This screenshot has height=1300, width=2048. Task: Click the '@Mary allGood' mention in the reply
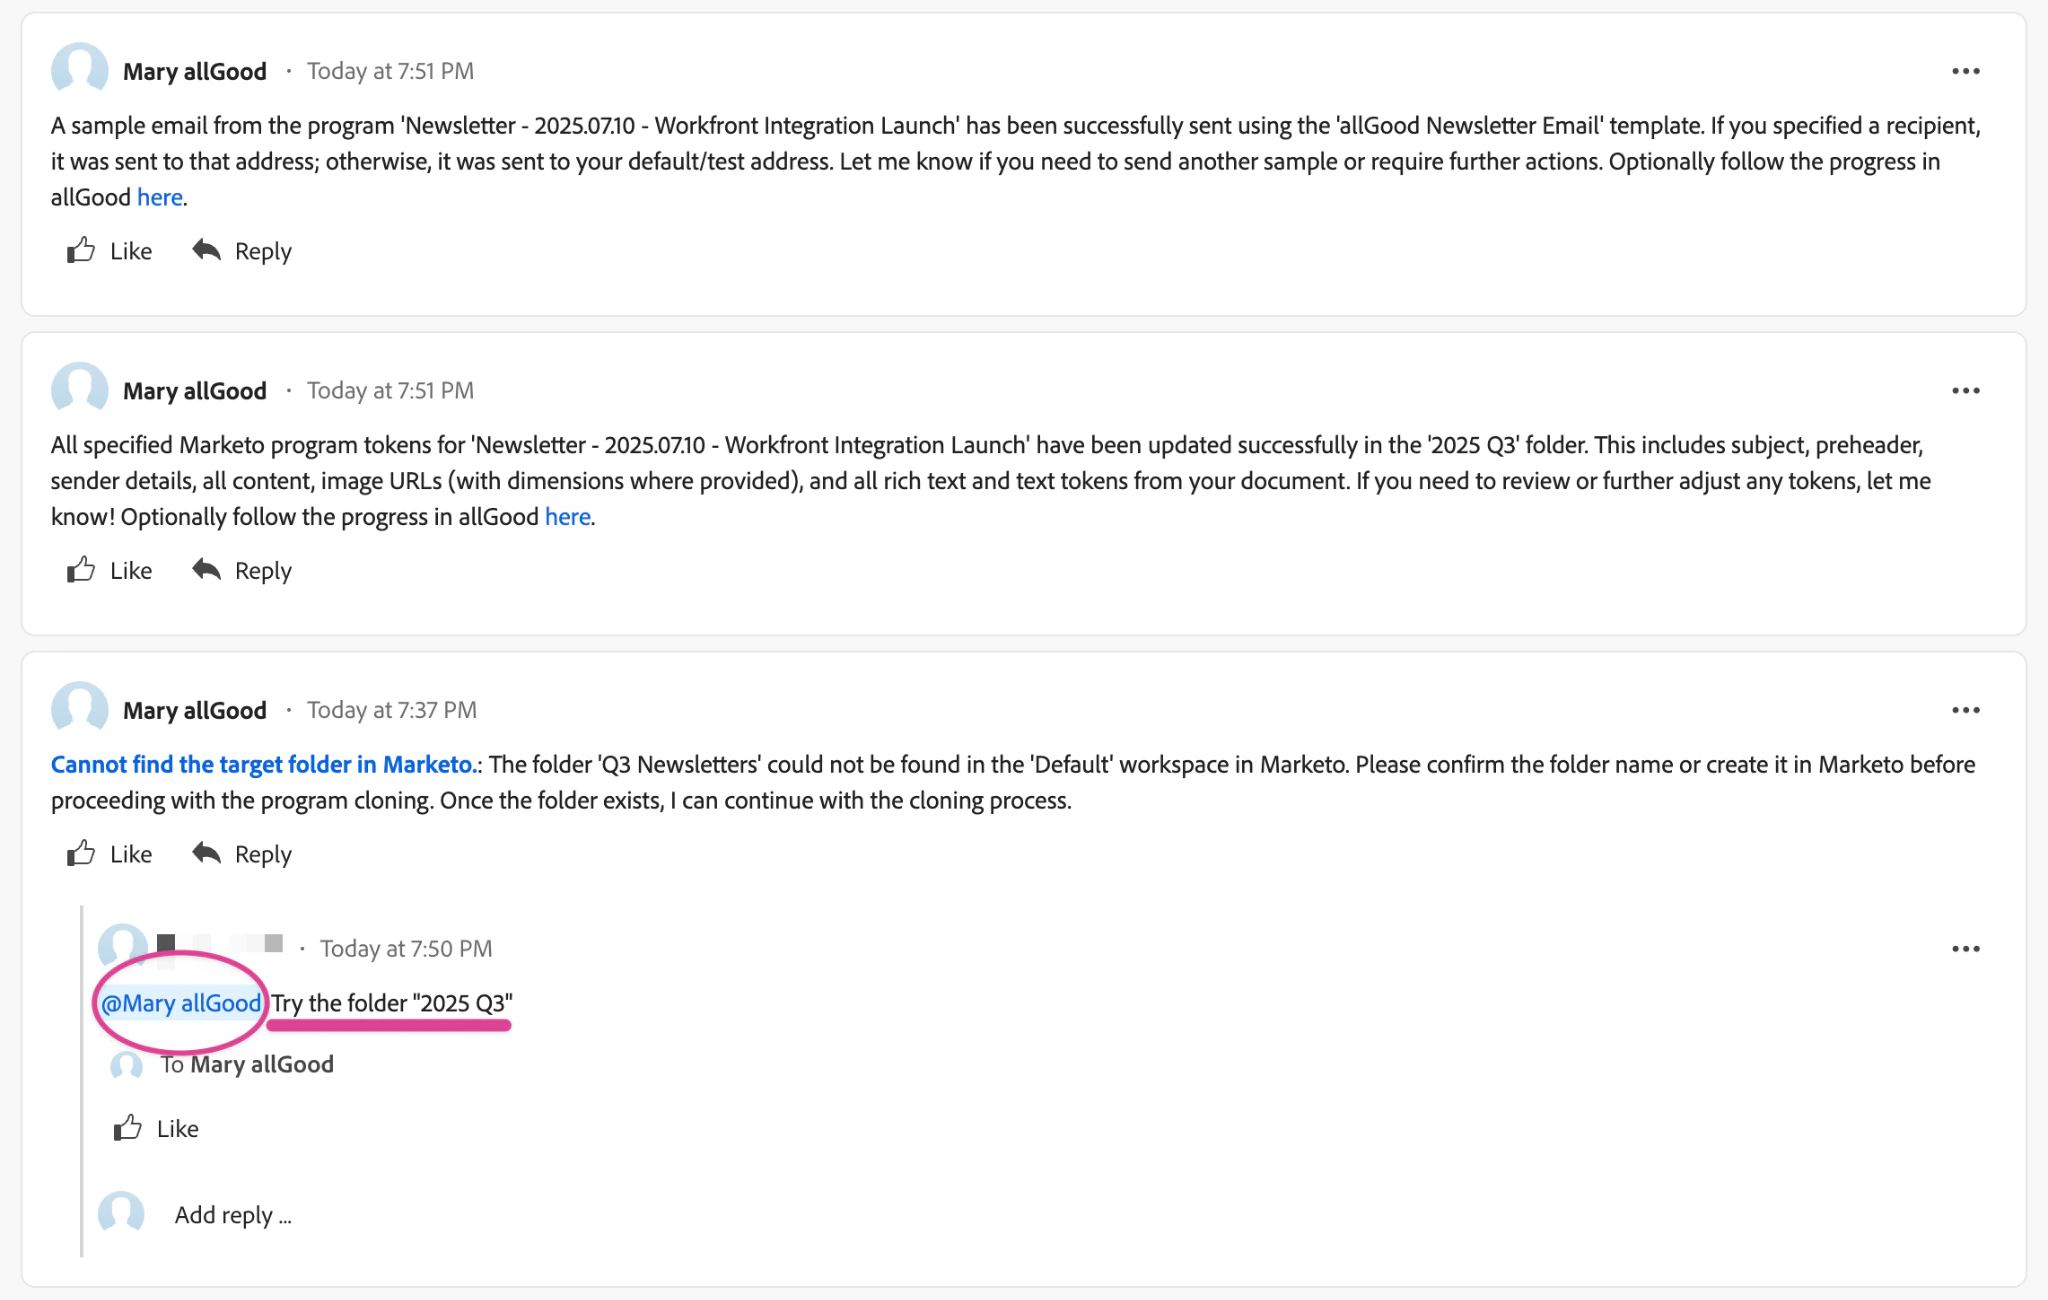[180, 1002]
